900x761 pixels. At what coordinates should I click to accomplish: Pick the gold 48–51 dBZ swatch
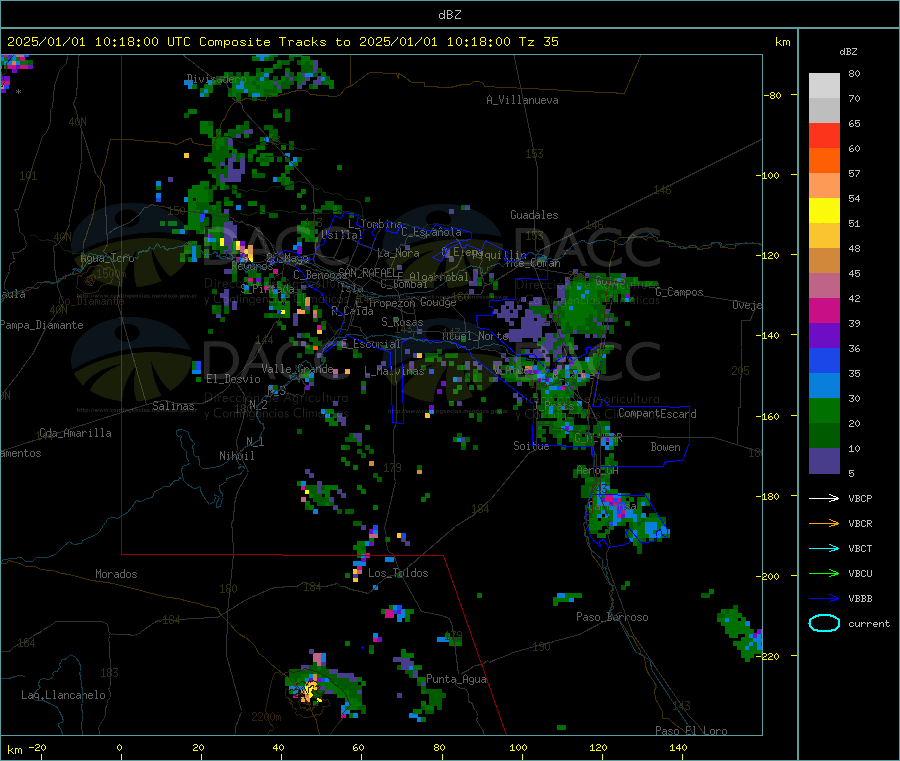click(824, 236)
